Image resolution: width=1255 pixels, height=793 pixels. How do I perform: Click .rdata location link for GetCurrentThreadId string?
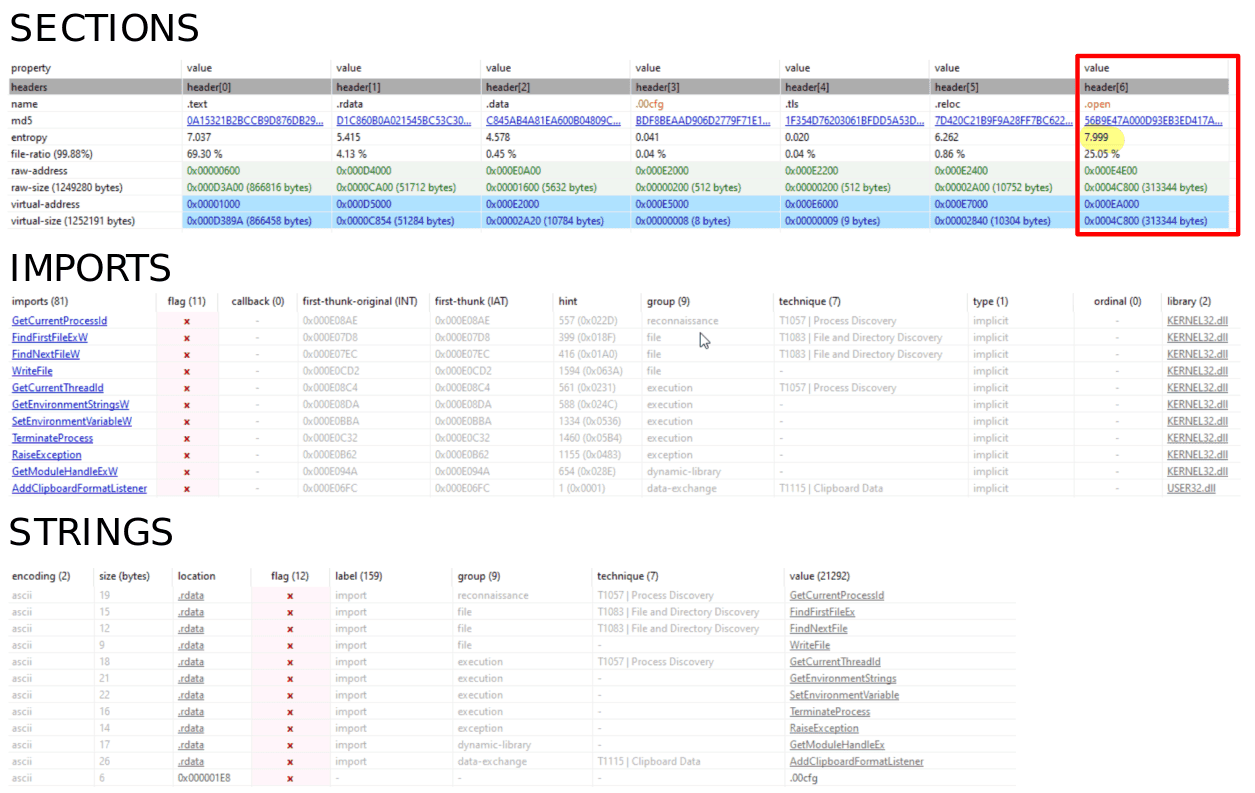[x=191, y=662]
